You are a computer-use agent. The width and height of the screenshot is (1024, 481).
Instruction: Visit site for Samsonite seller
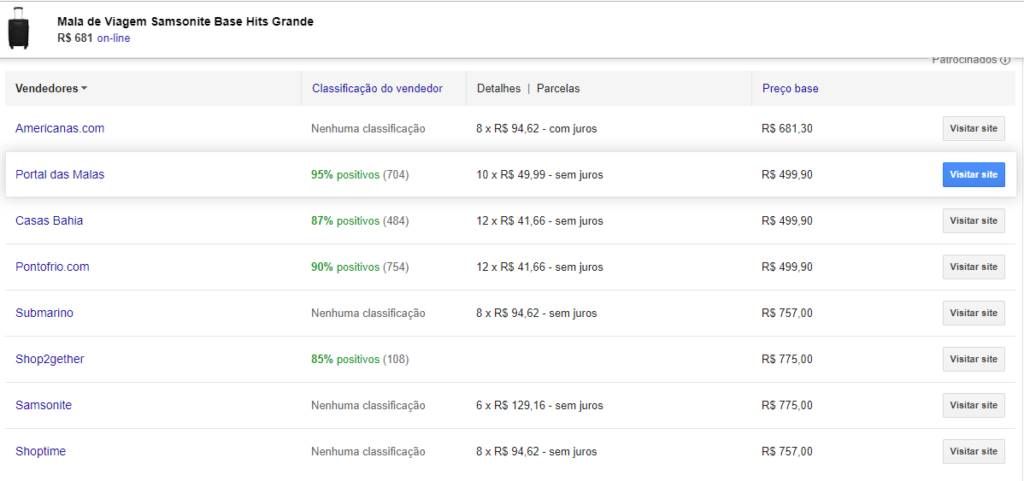pyautogui.click(x=973, y=405)
